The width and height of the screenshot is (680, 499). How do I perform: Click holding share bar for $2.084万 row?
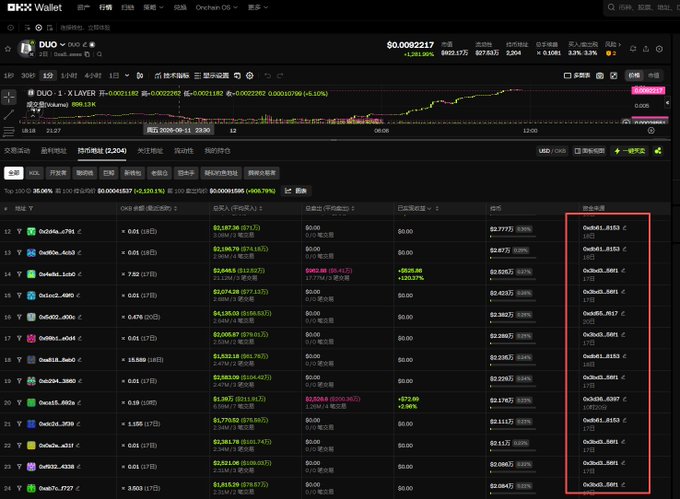(x=513, y=493)
